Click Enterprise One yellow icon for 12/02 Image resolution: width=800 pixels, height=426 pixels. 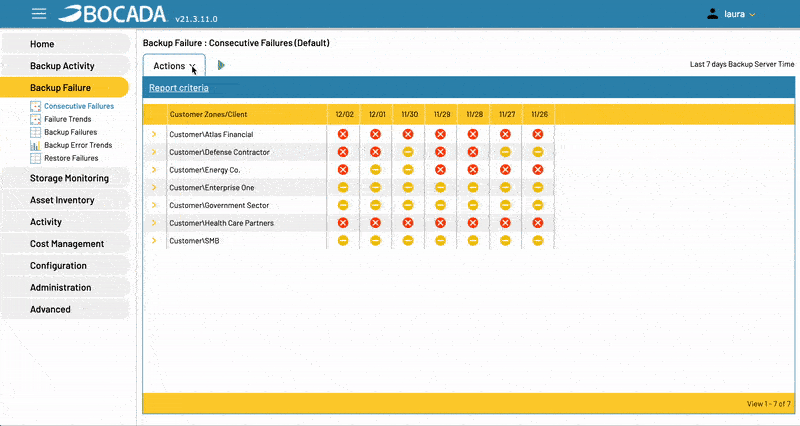343,187
